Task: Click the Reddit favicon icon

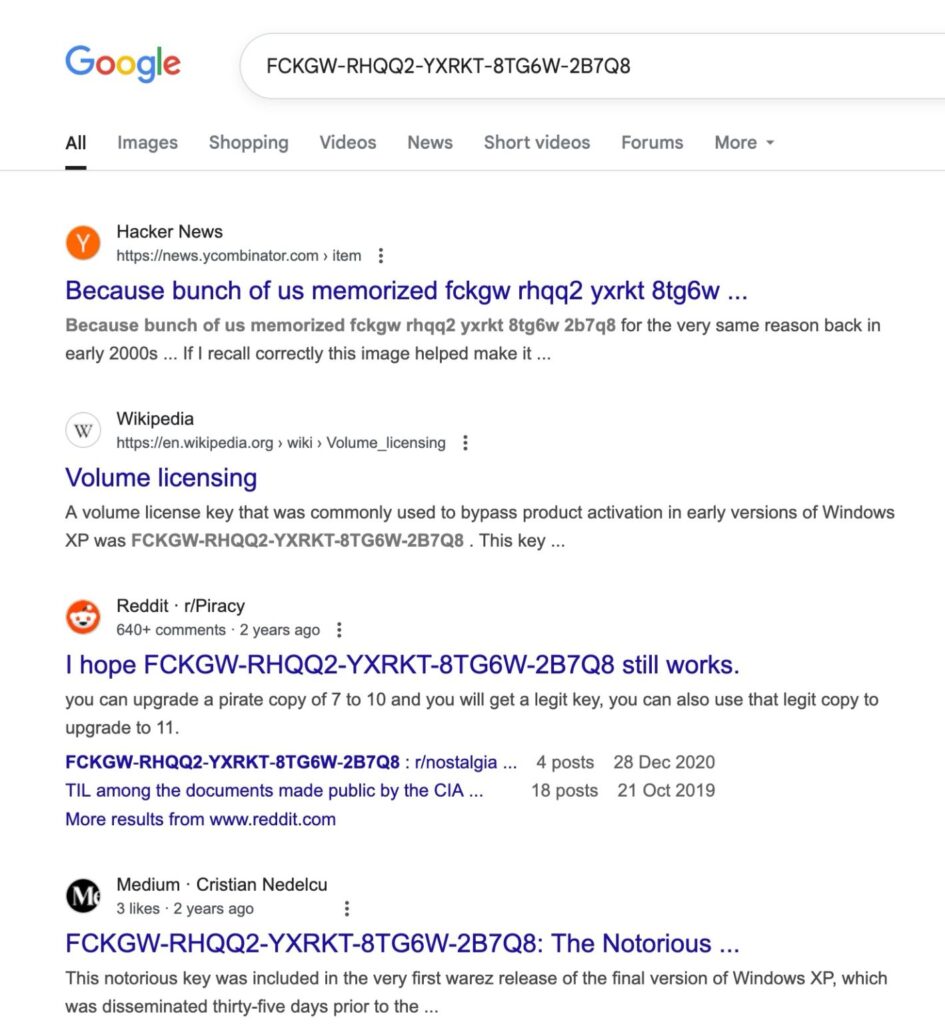Action: [83, 617]
